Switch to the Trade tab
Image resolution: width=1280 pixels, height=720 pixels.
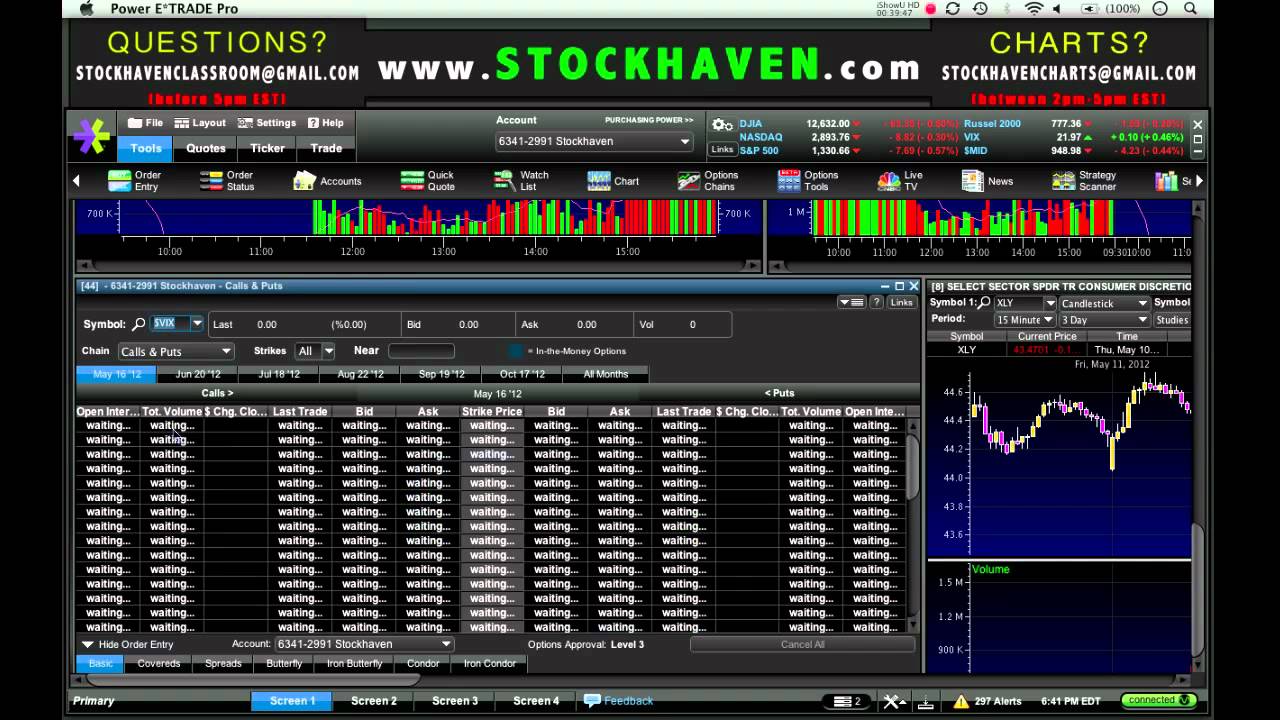[326, 148]
